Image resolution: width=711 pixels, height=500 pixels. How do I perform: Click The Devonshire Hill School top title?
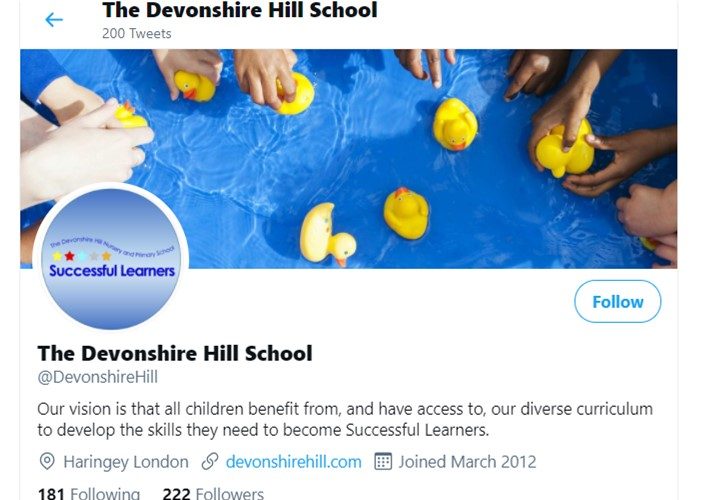[240, 10]
